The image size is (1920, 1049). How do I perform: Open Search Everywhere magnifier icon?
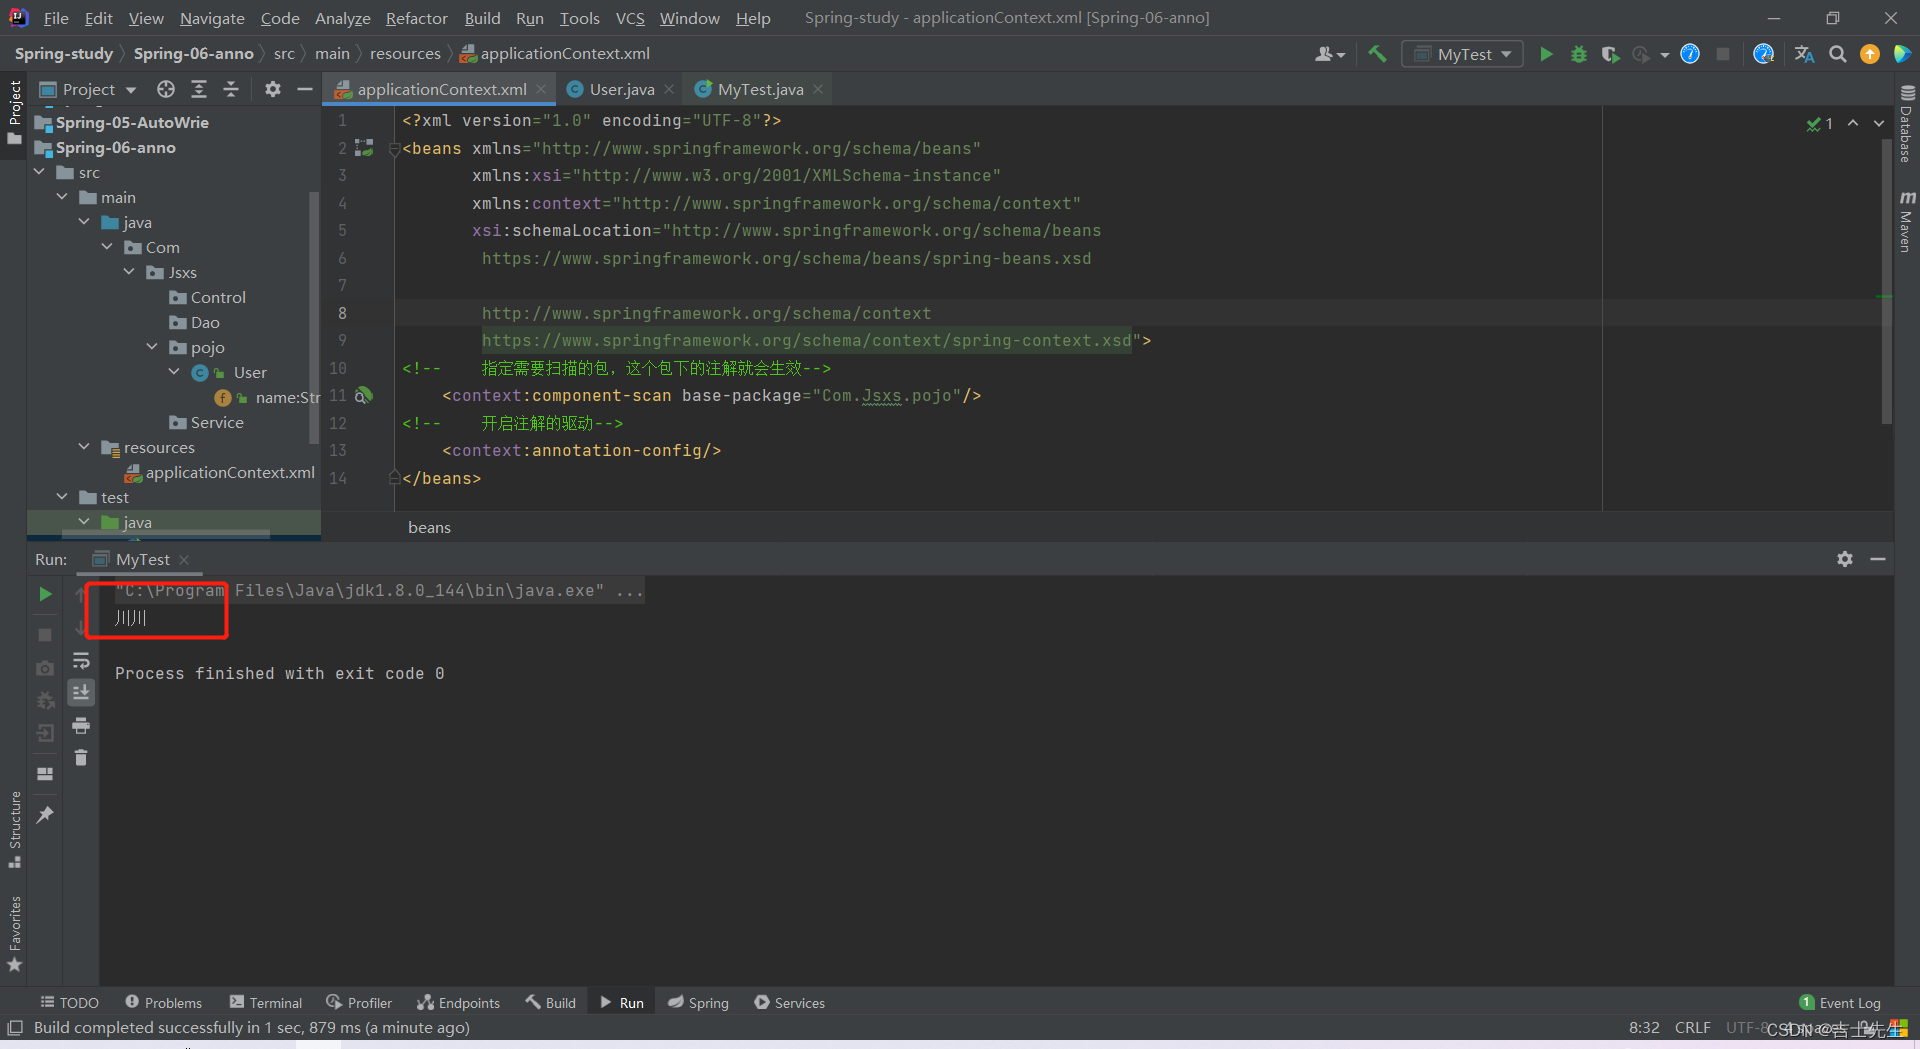pos(1838,54)
